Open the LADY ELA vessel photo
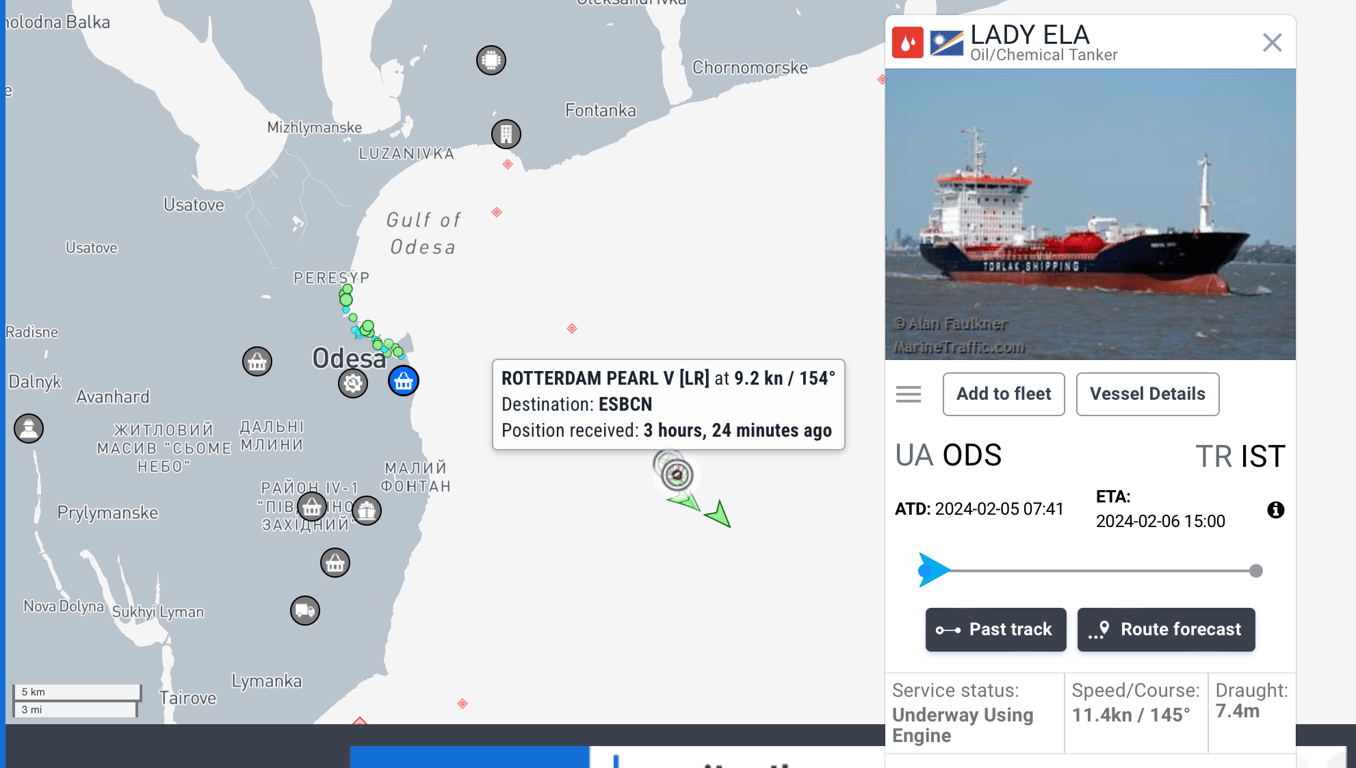The image size is (1356, 768). point(1090,214)
